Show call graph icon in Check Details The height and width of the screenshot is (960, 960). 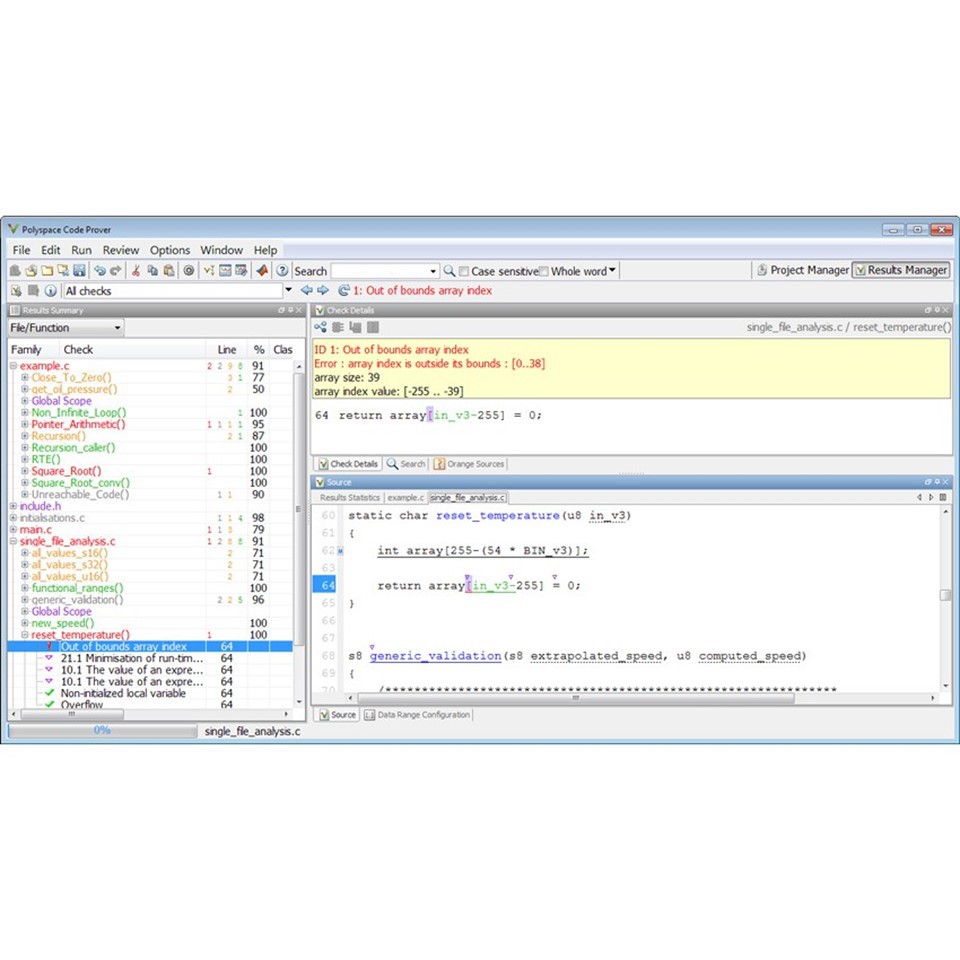(321, 327)
